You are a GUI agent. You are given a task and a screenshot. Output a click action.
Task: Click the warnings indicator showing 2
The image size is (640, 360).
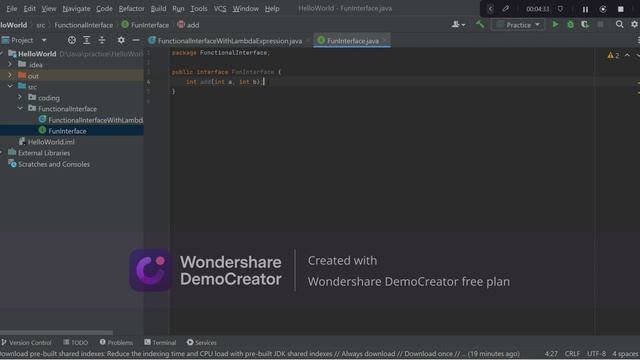[x=613, y=55]
